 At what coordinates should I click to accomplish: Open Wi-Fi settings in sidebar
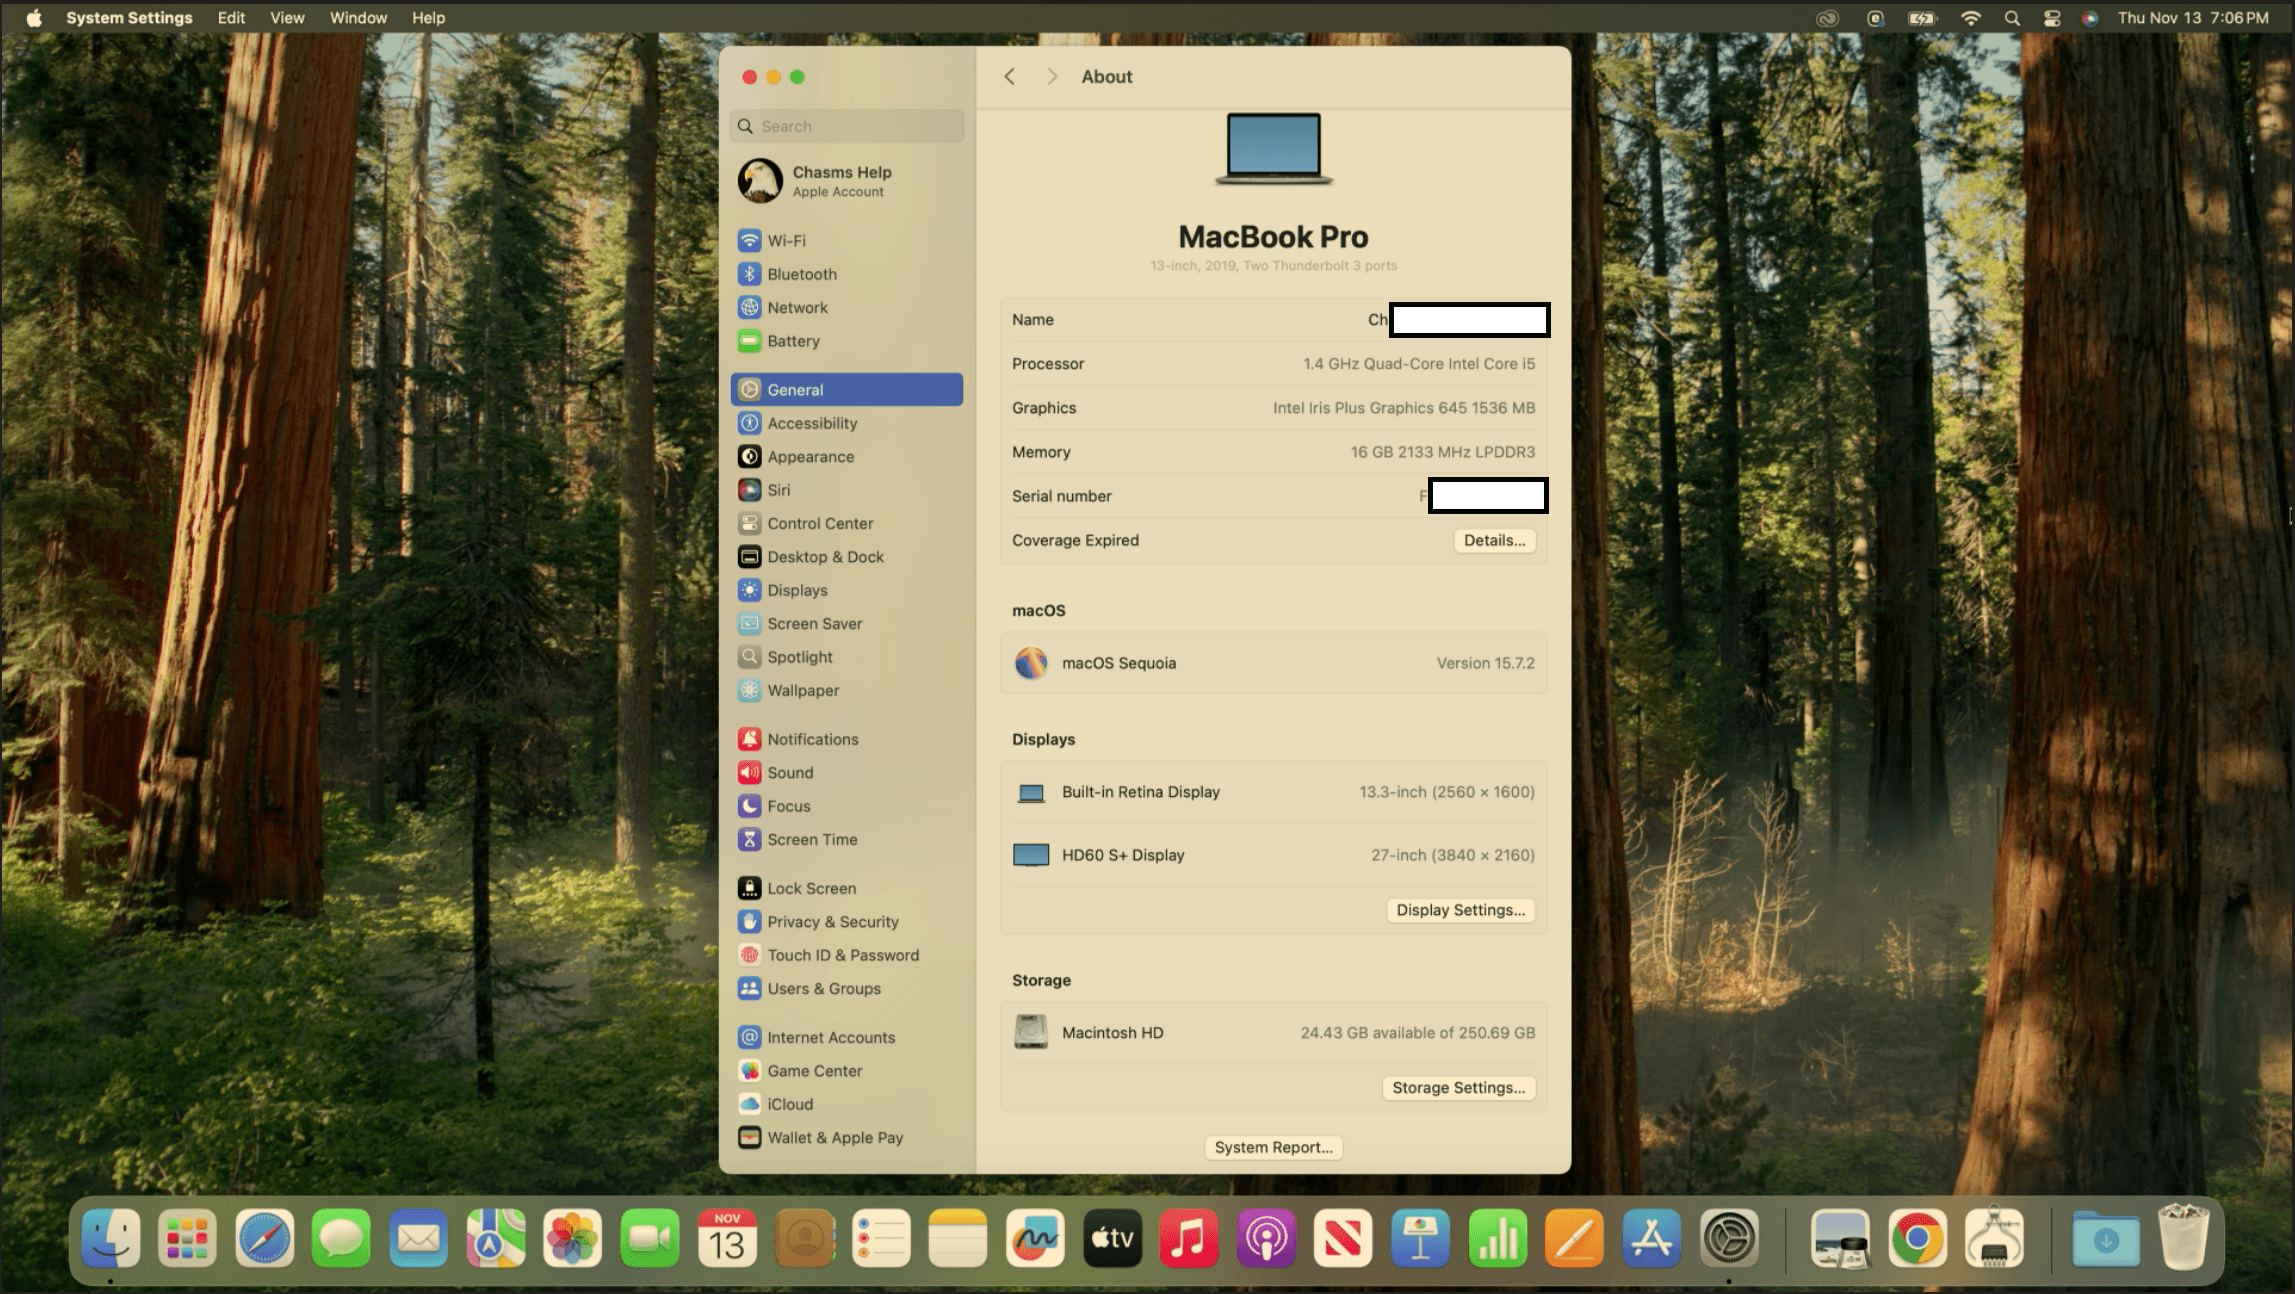tap(786, 241)
